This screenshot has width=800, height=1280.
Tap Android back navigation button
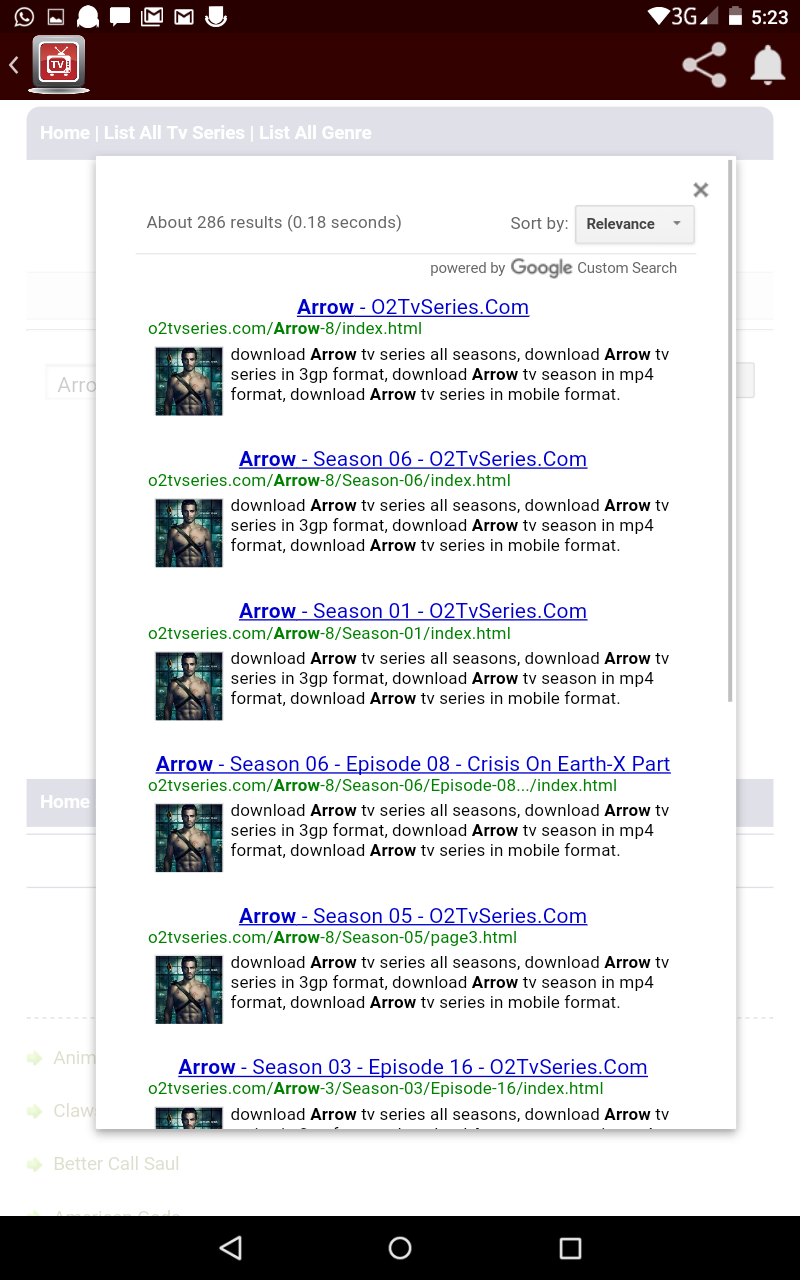231,1247
